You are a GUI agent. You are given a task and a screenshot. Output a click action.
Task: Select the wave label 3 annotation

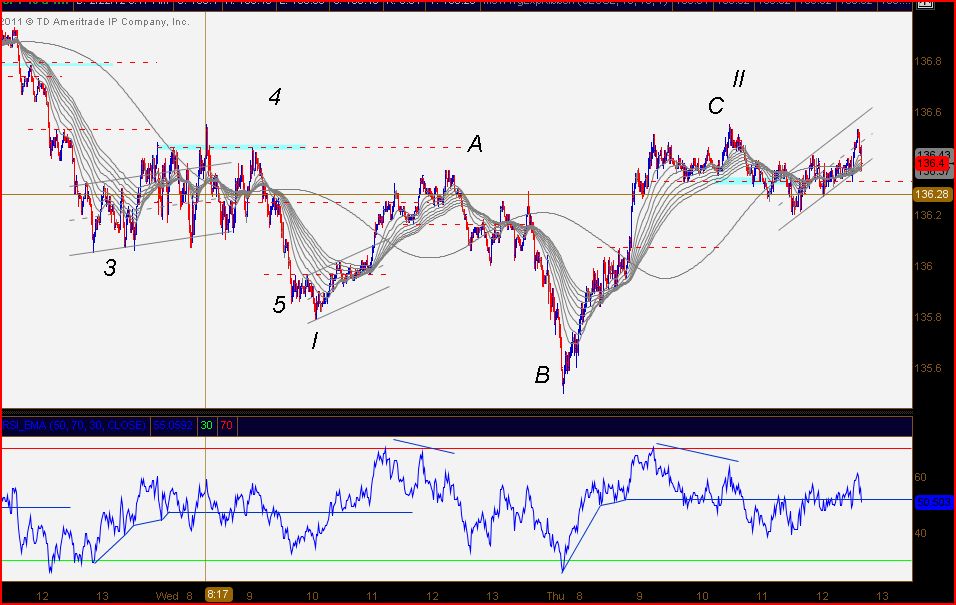click(110, 268)
